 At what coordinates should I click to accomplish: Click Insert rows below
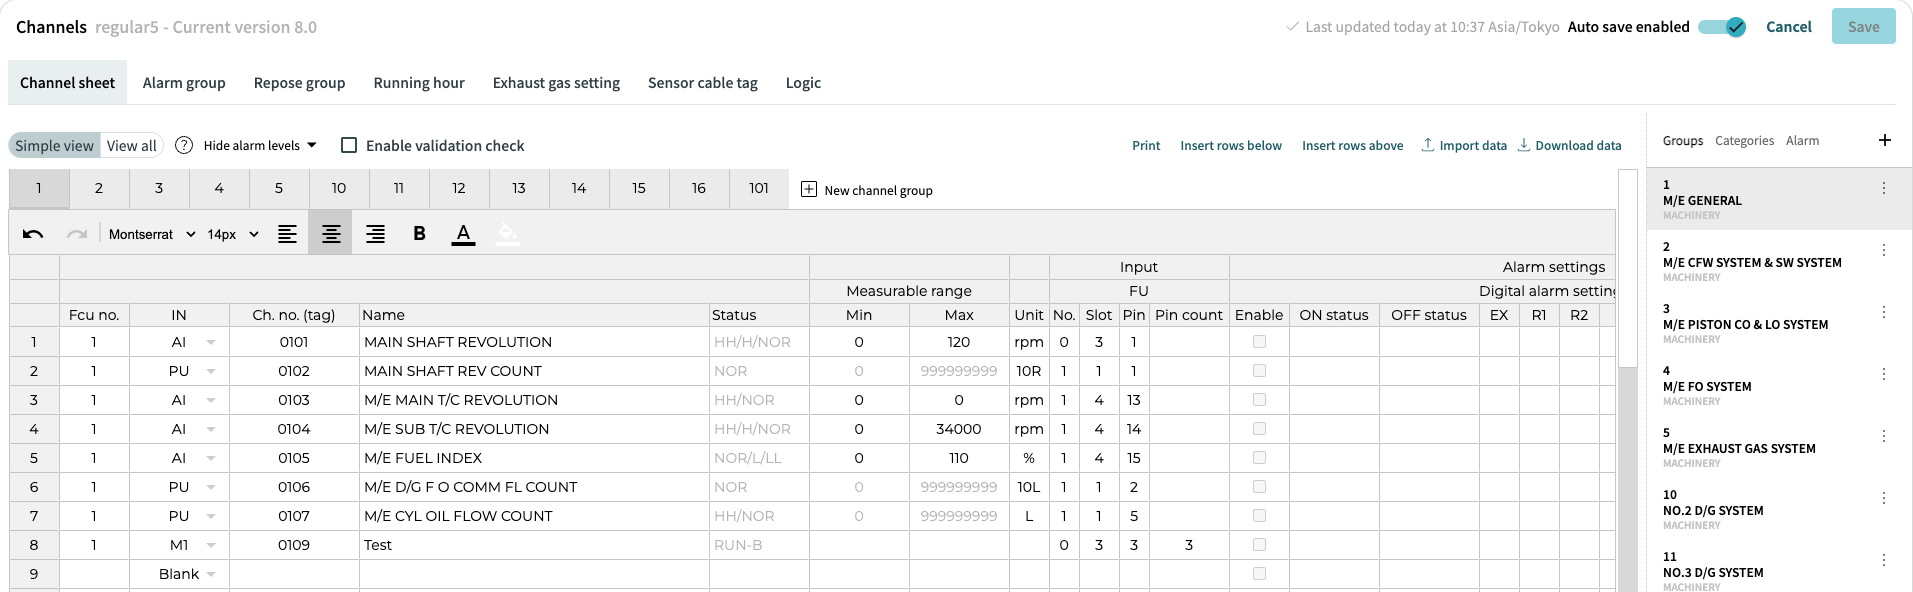(x=1231, y=145)
